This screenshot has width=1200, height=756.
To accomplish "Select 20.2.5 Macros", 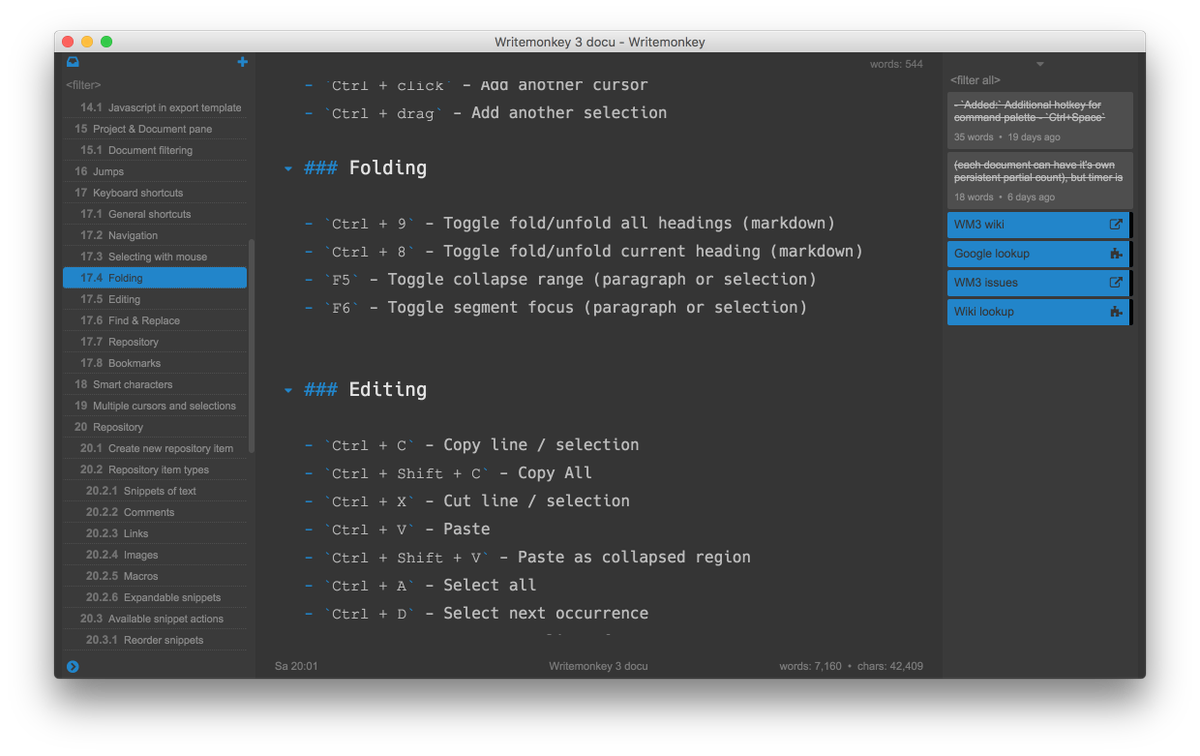I will (x=155, y=577).
